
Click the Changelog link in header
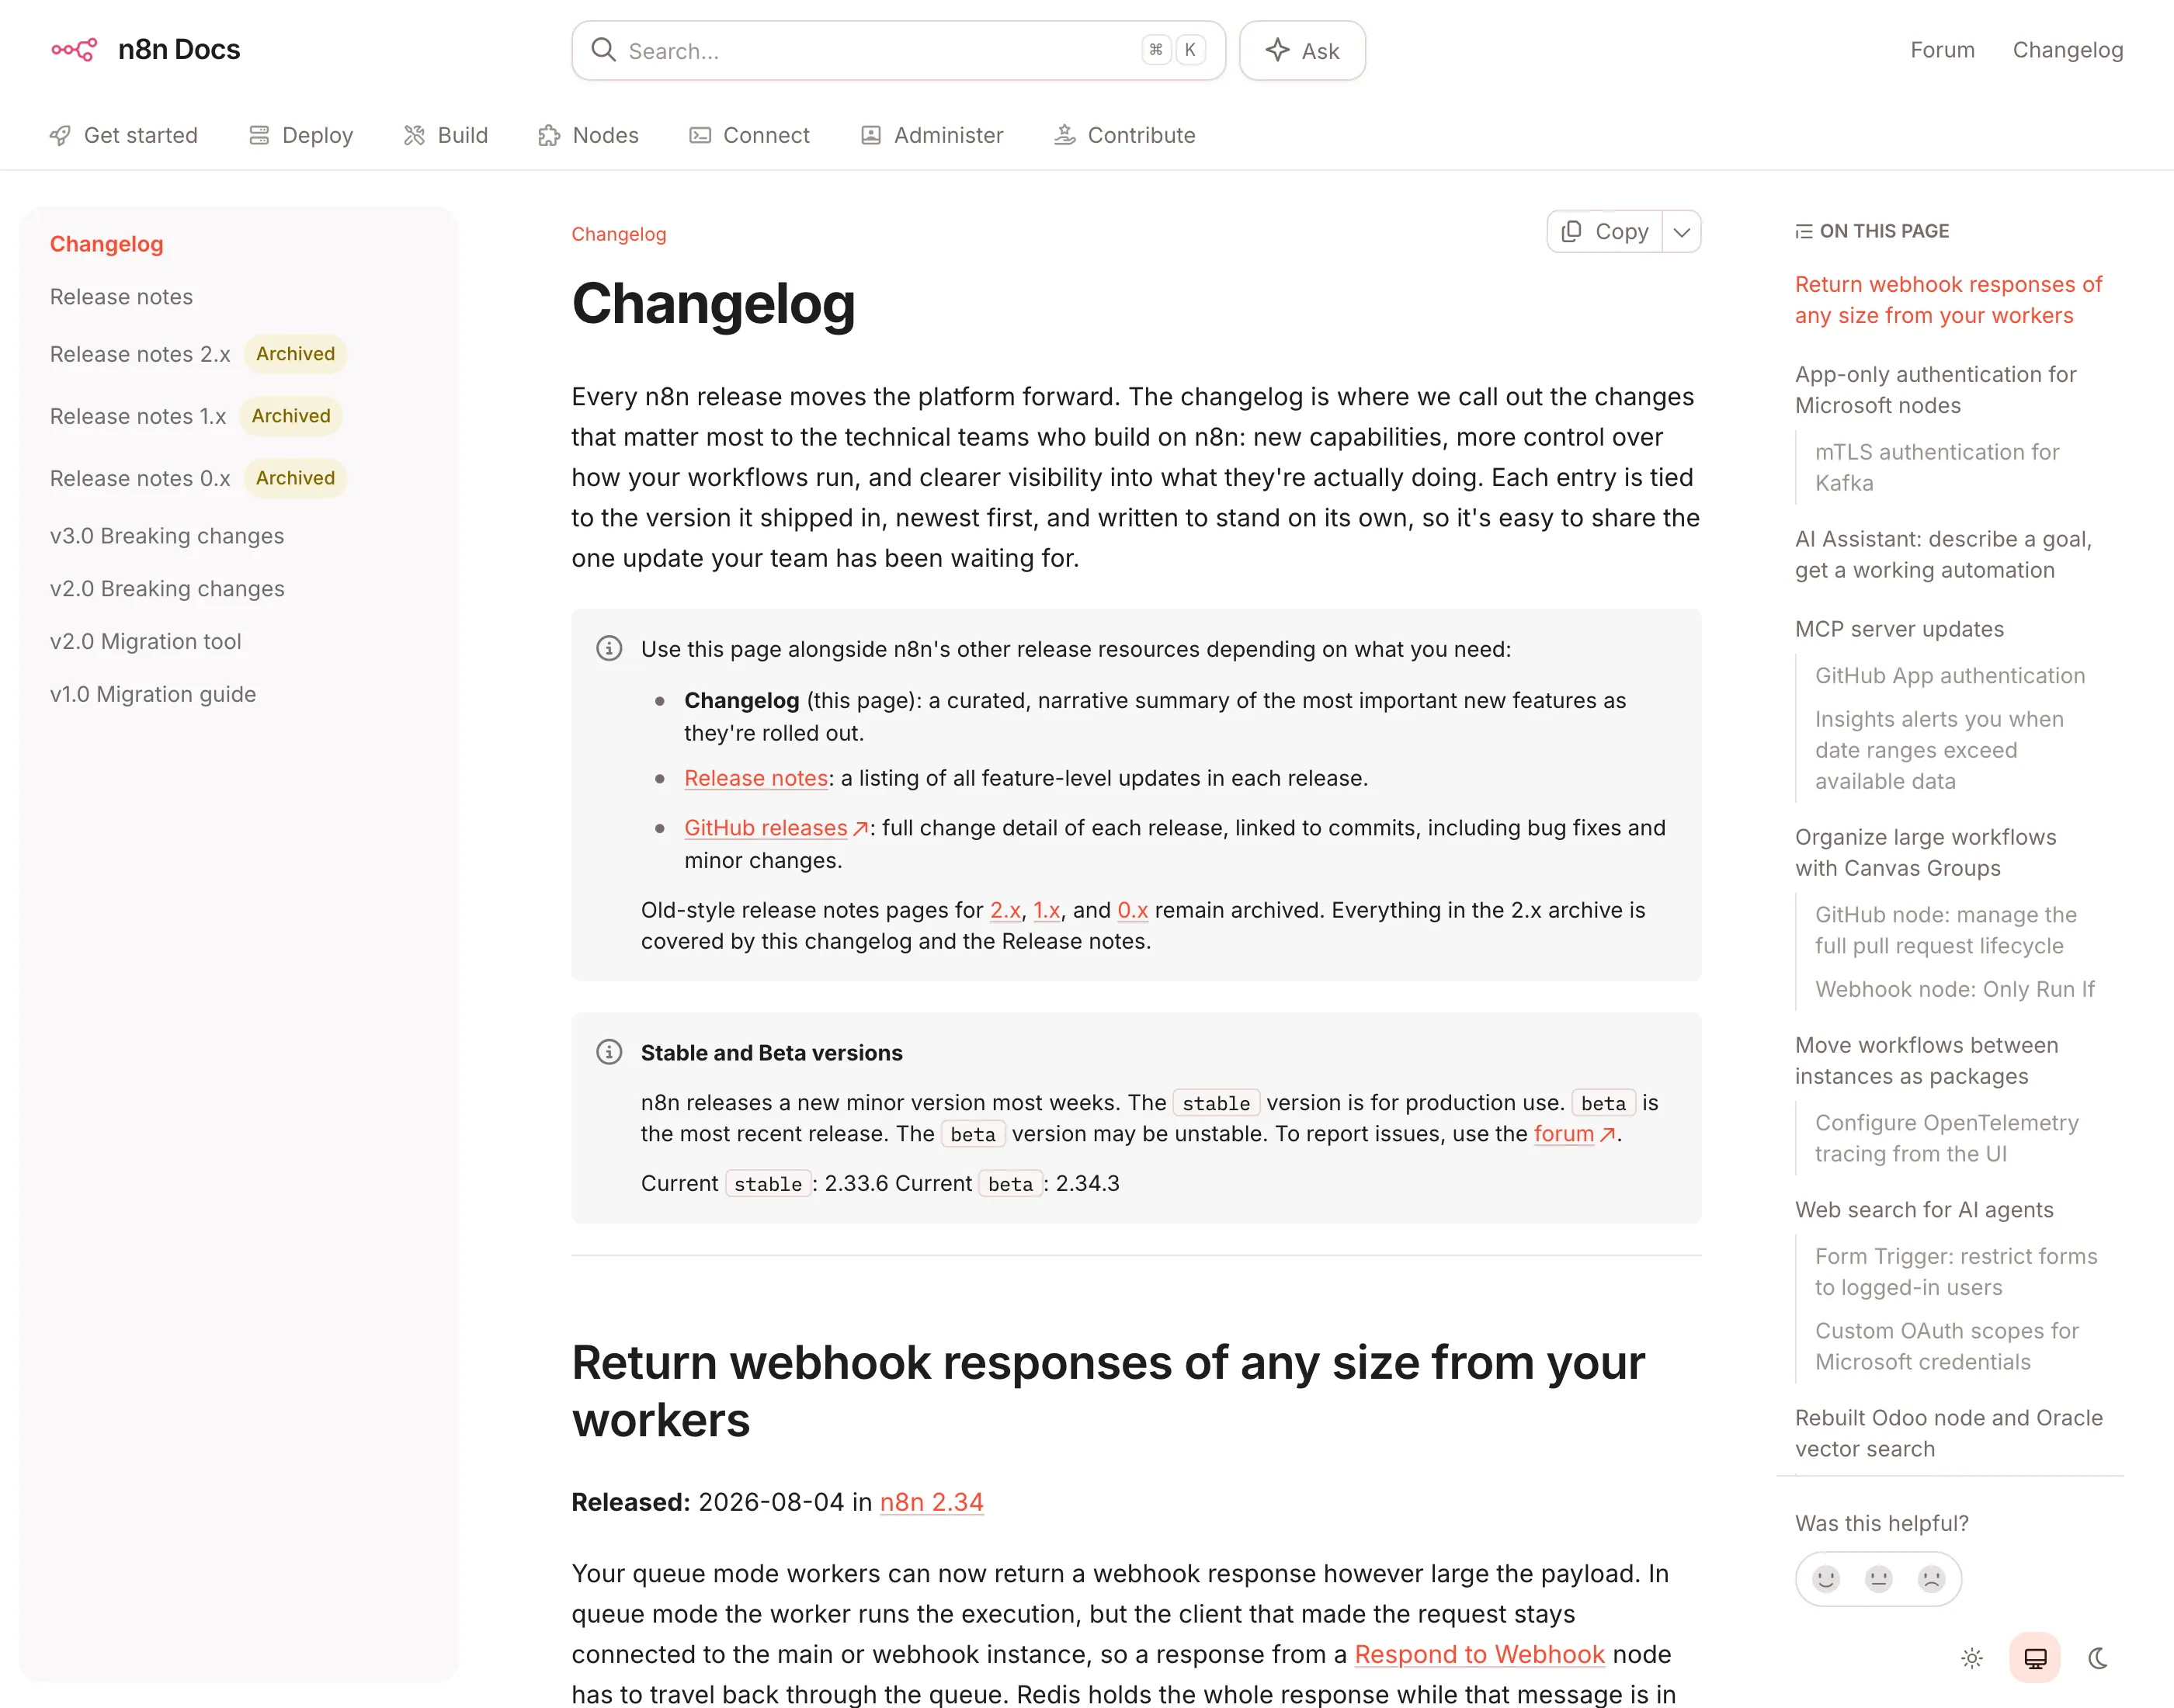(2067, 50)
